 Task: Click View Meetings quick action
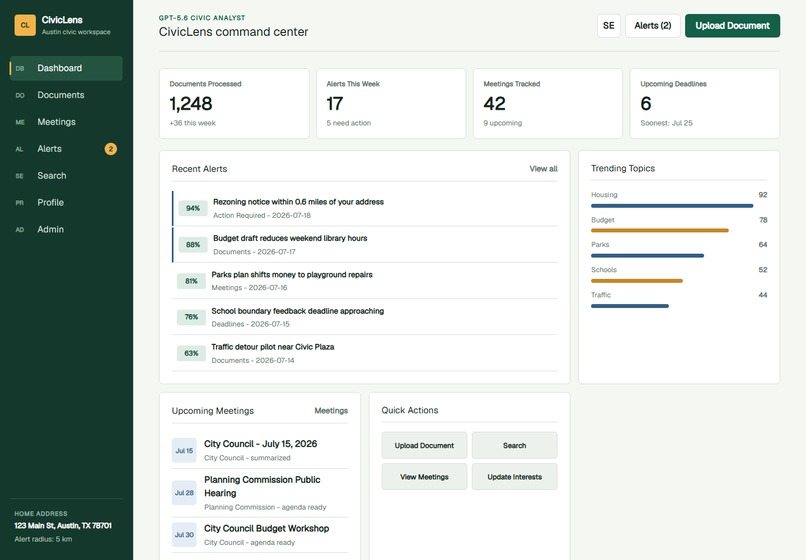tap(424, 477)
